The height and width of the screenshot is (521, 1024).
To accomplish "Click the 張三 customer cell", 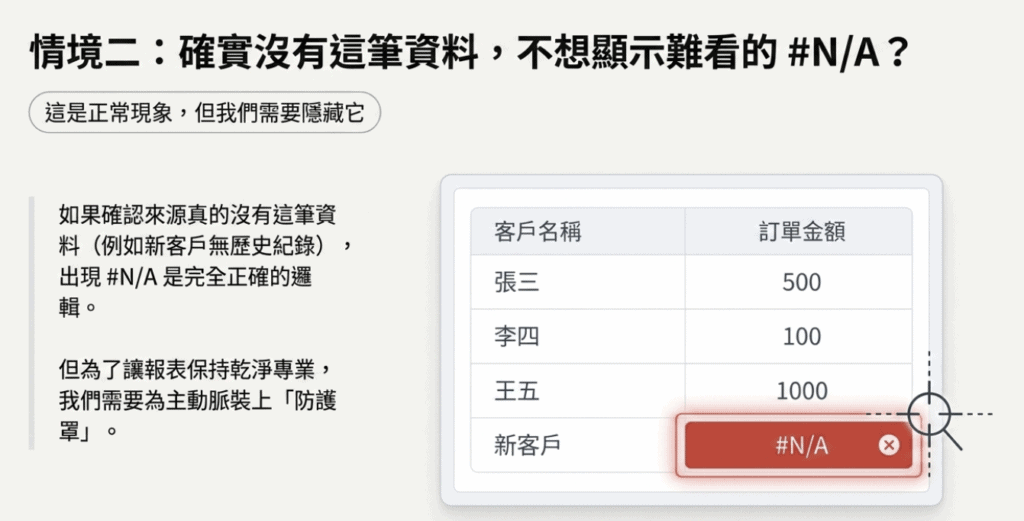I will 517,282.
